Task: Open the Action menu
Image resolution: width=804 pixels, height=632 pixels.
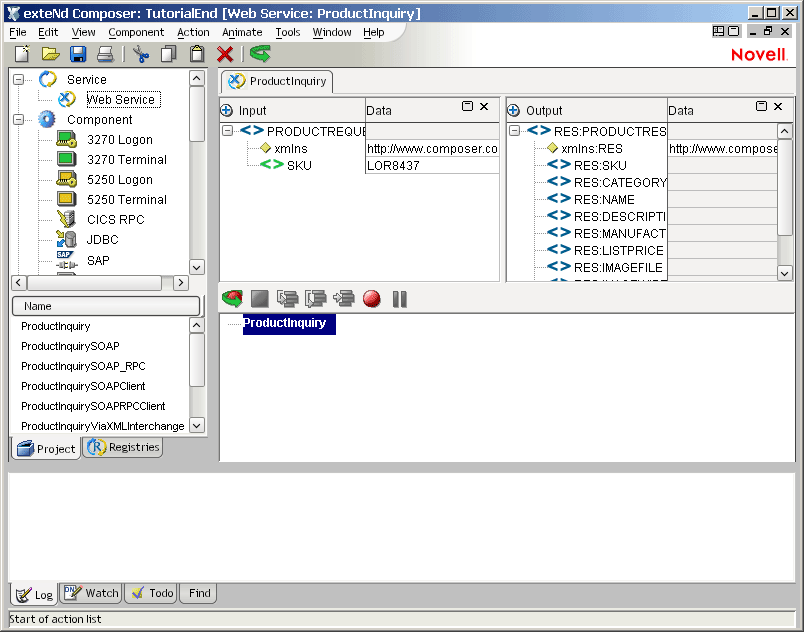Action: click(x=193, y=32)
